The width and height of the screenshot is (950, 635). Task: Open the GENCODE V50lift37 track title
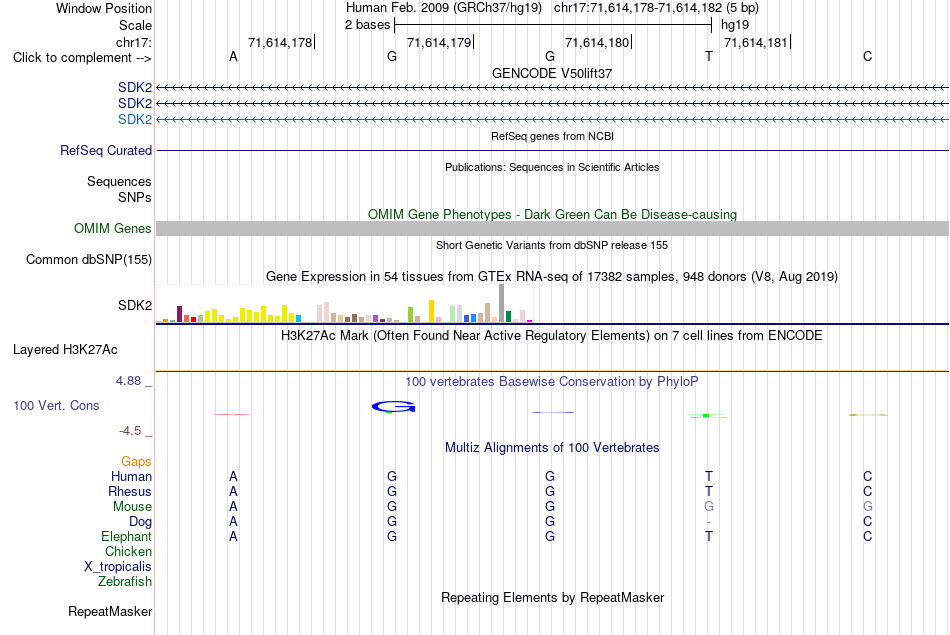[x=552, y=73]
